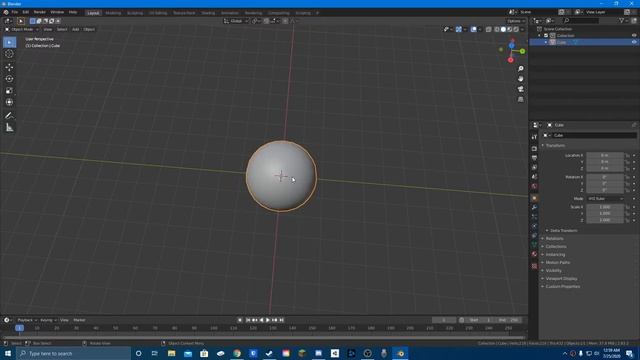Select the Annotate pencil tool
This screenshot has height=360, width=640.
pos(9,116)
